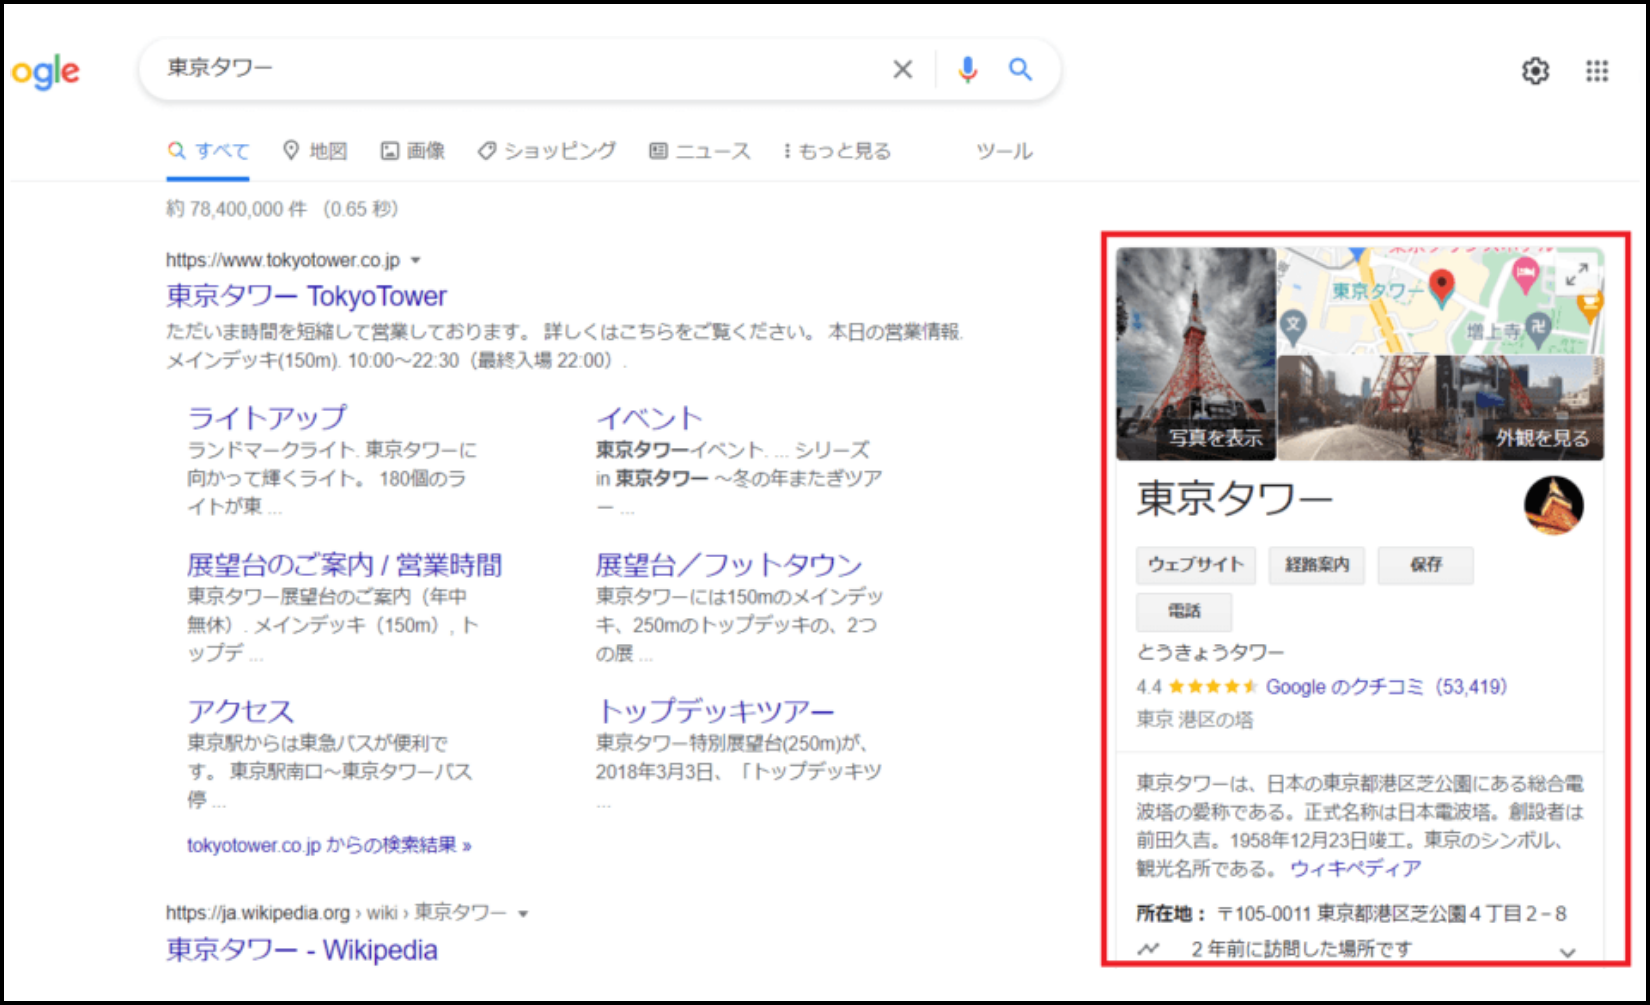Click the 電話 button

(1184, 611)
